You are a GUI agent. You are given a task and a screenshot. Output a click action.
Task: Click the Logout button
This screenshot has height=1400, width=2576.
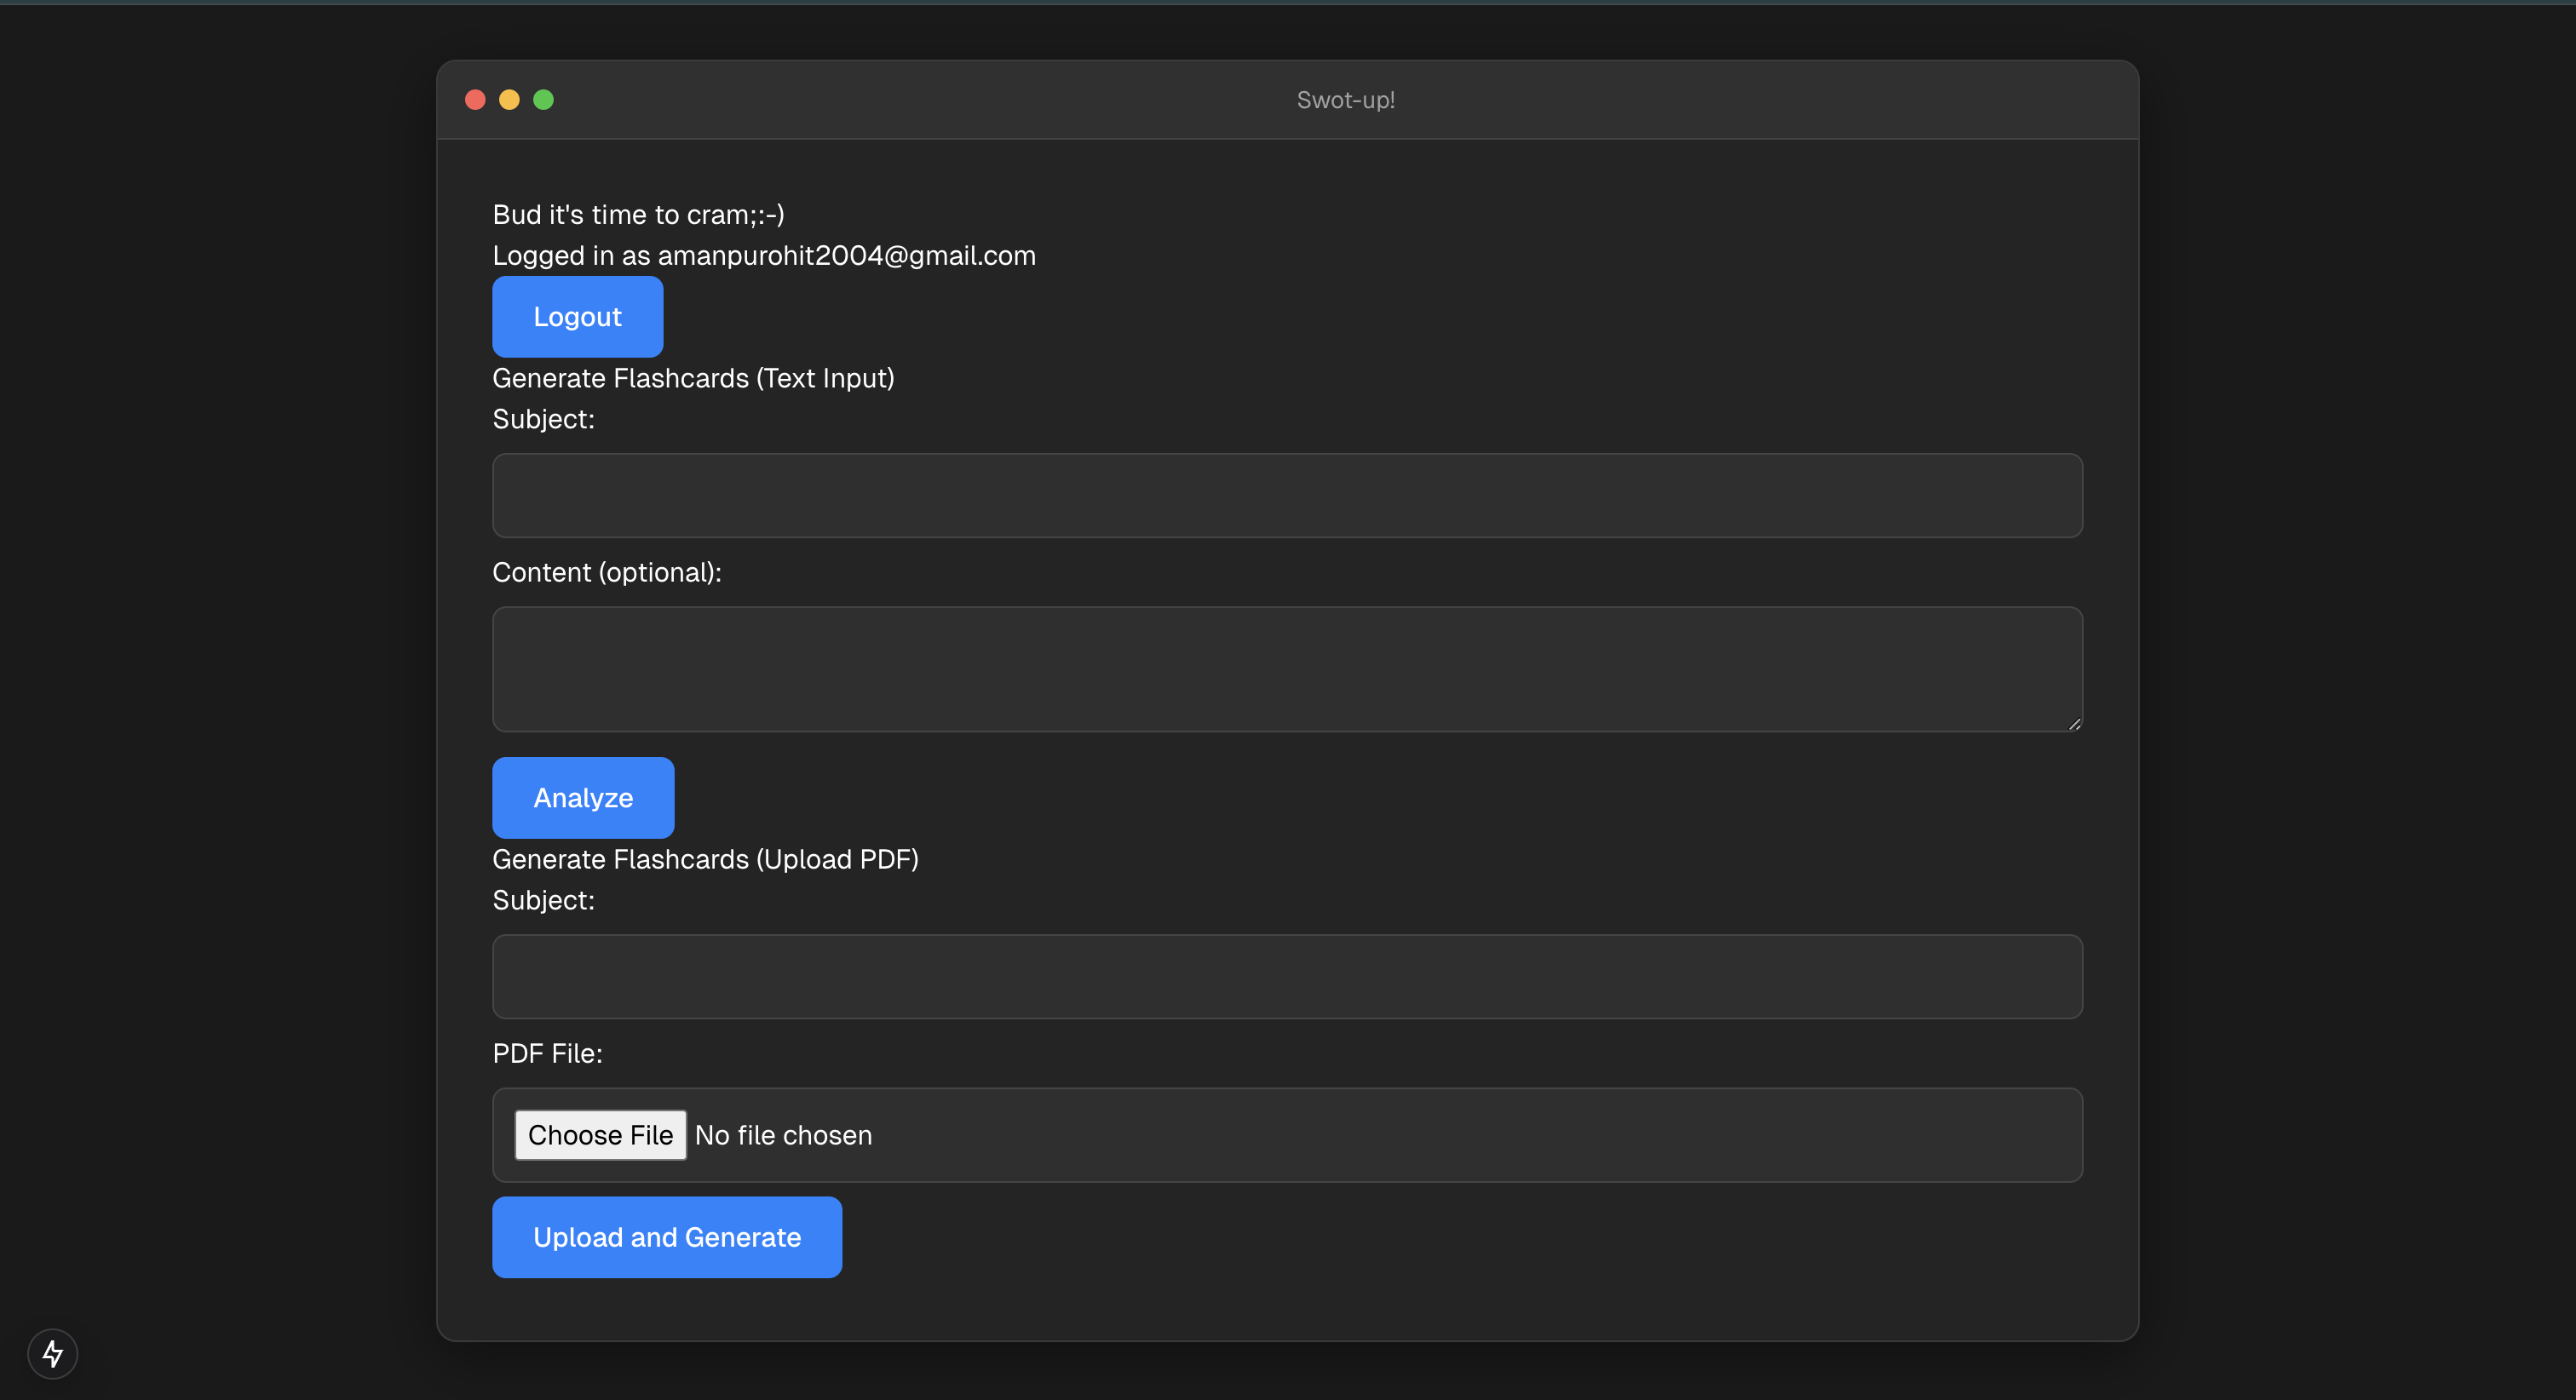pyautogui.click(x=577, y=317)
